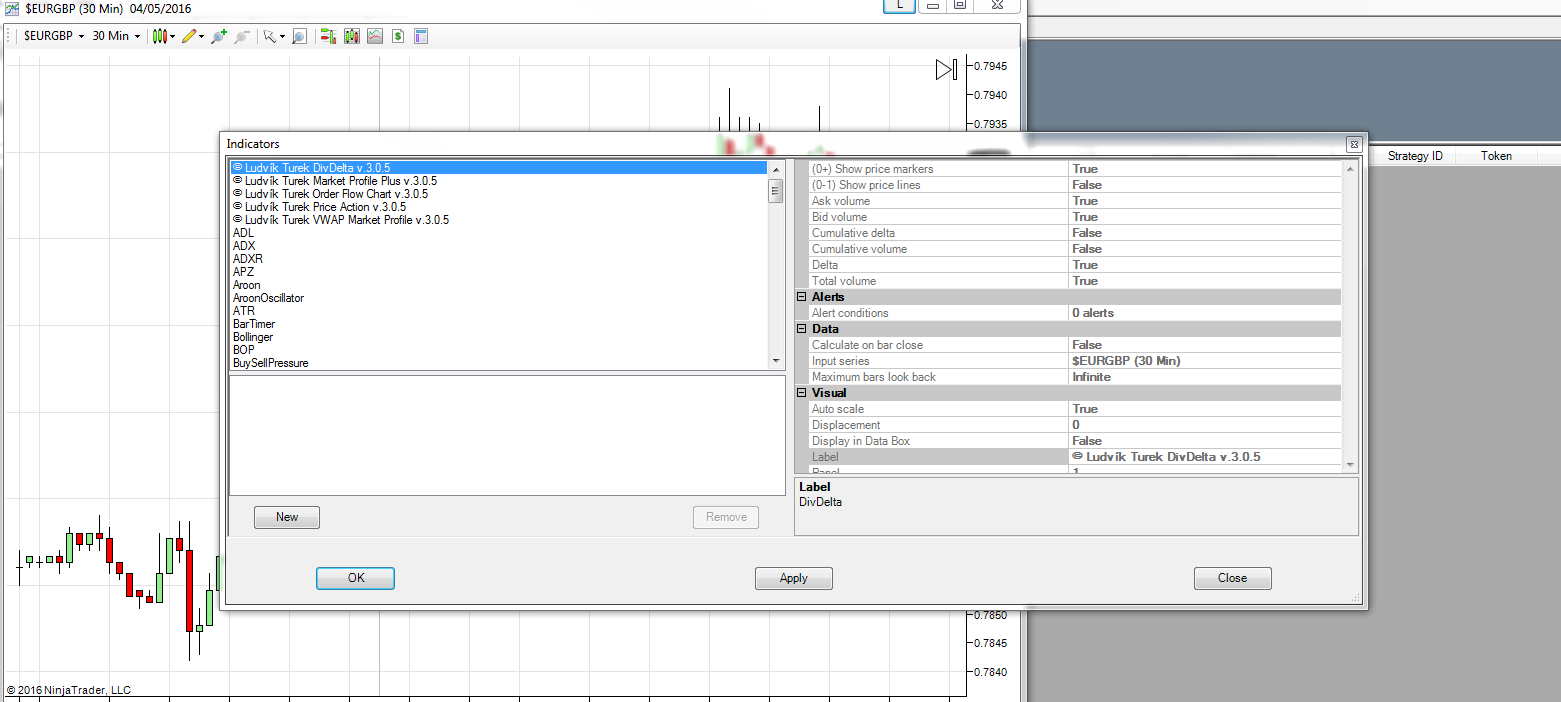The height and width of the screenshot is (702, 1561).
Task: Select BuySellPressure in the indicator list
Action: click(x=499, y=363)
